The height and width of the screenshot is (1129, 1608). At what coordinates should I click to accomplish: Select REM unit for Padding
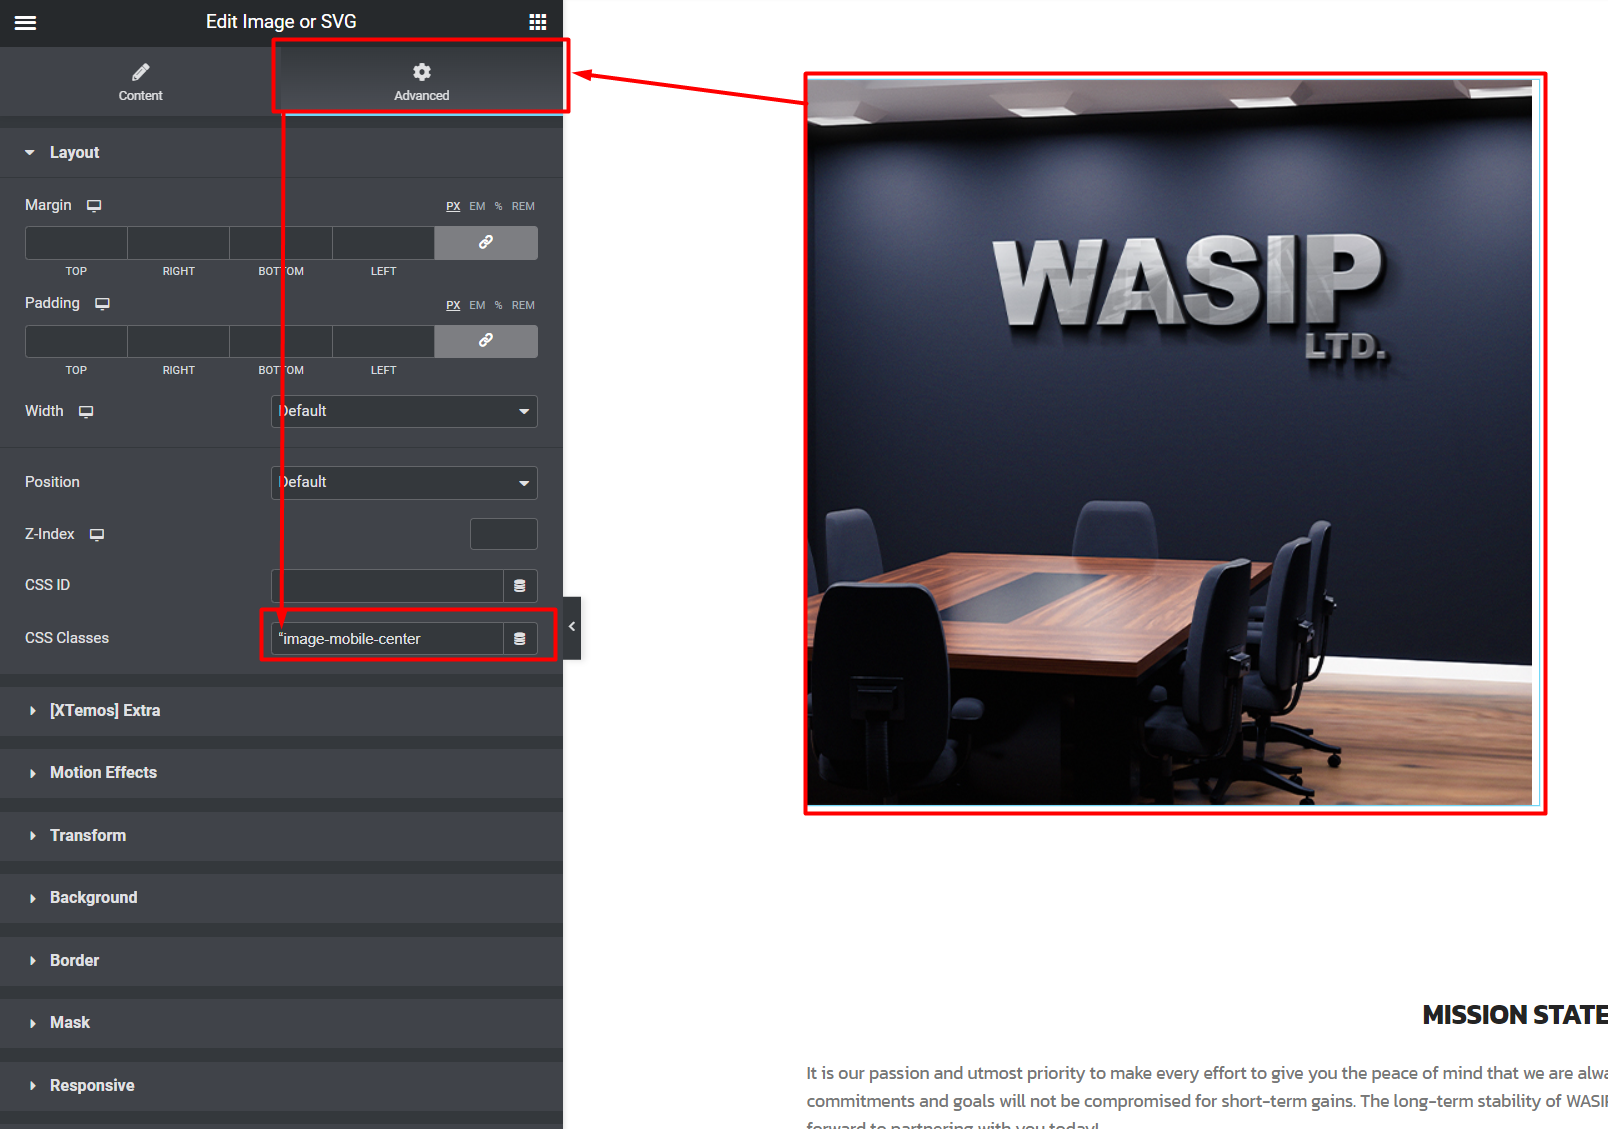click(x=523, y=305)
